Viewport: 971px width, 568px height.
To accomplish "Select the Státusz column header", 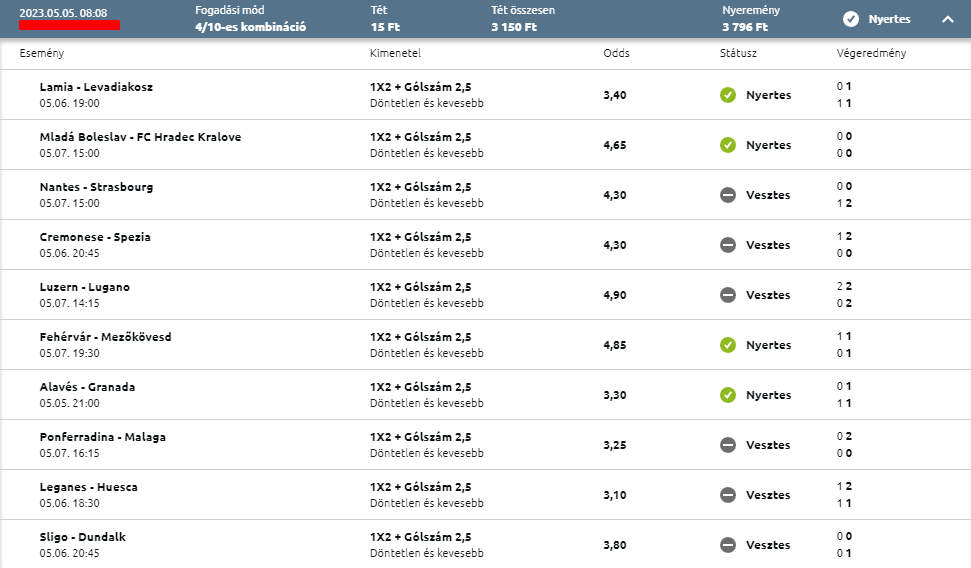I will click(738, 53).
